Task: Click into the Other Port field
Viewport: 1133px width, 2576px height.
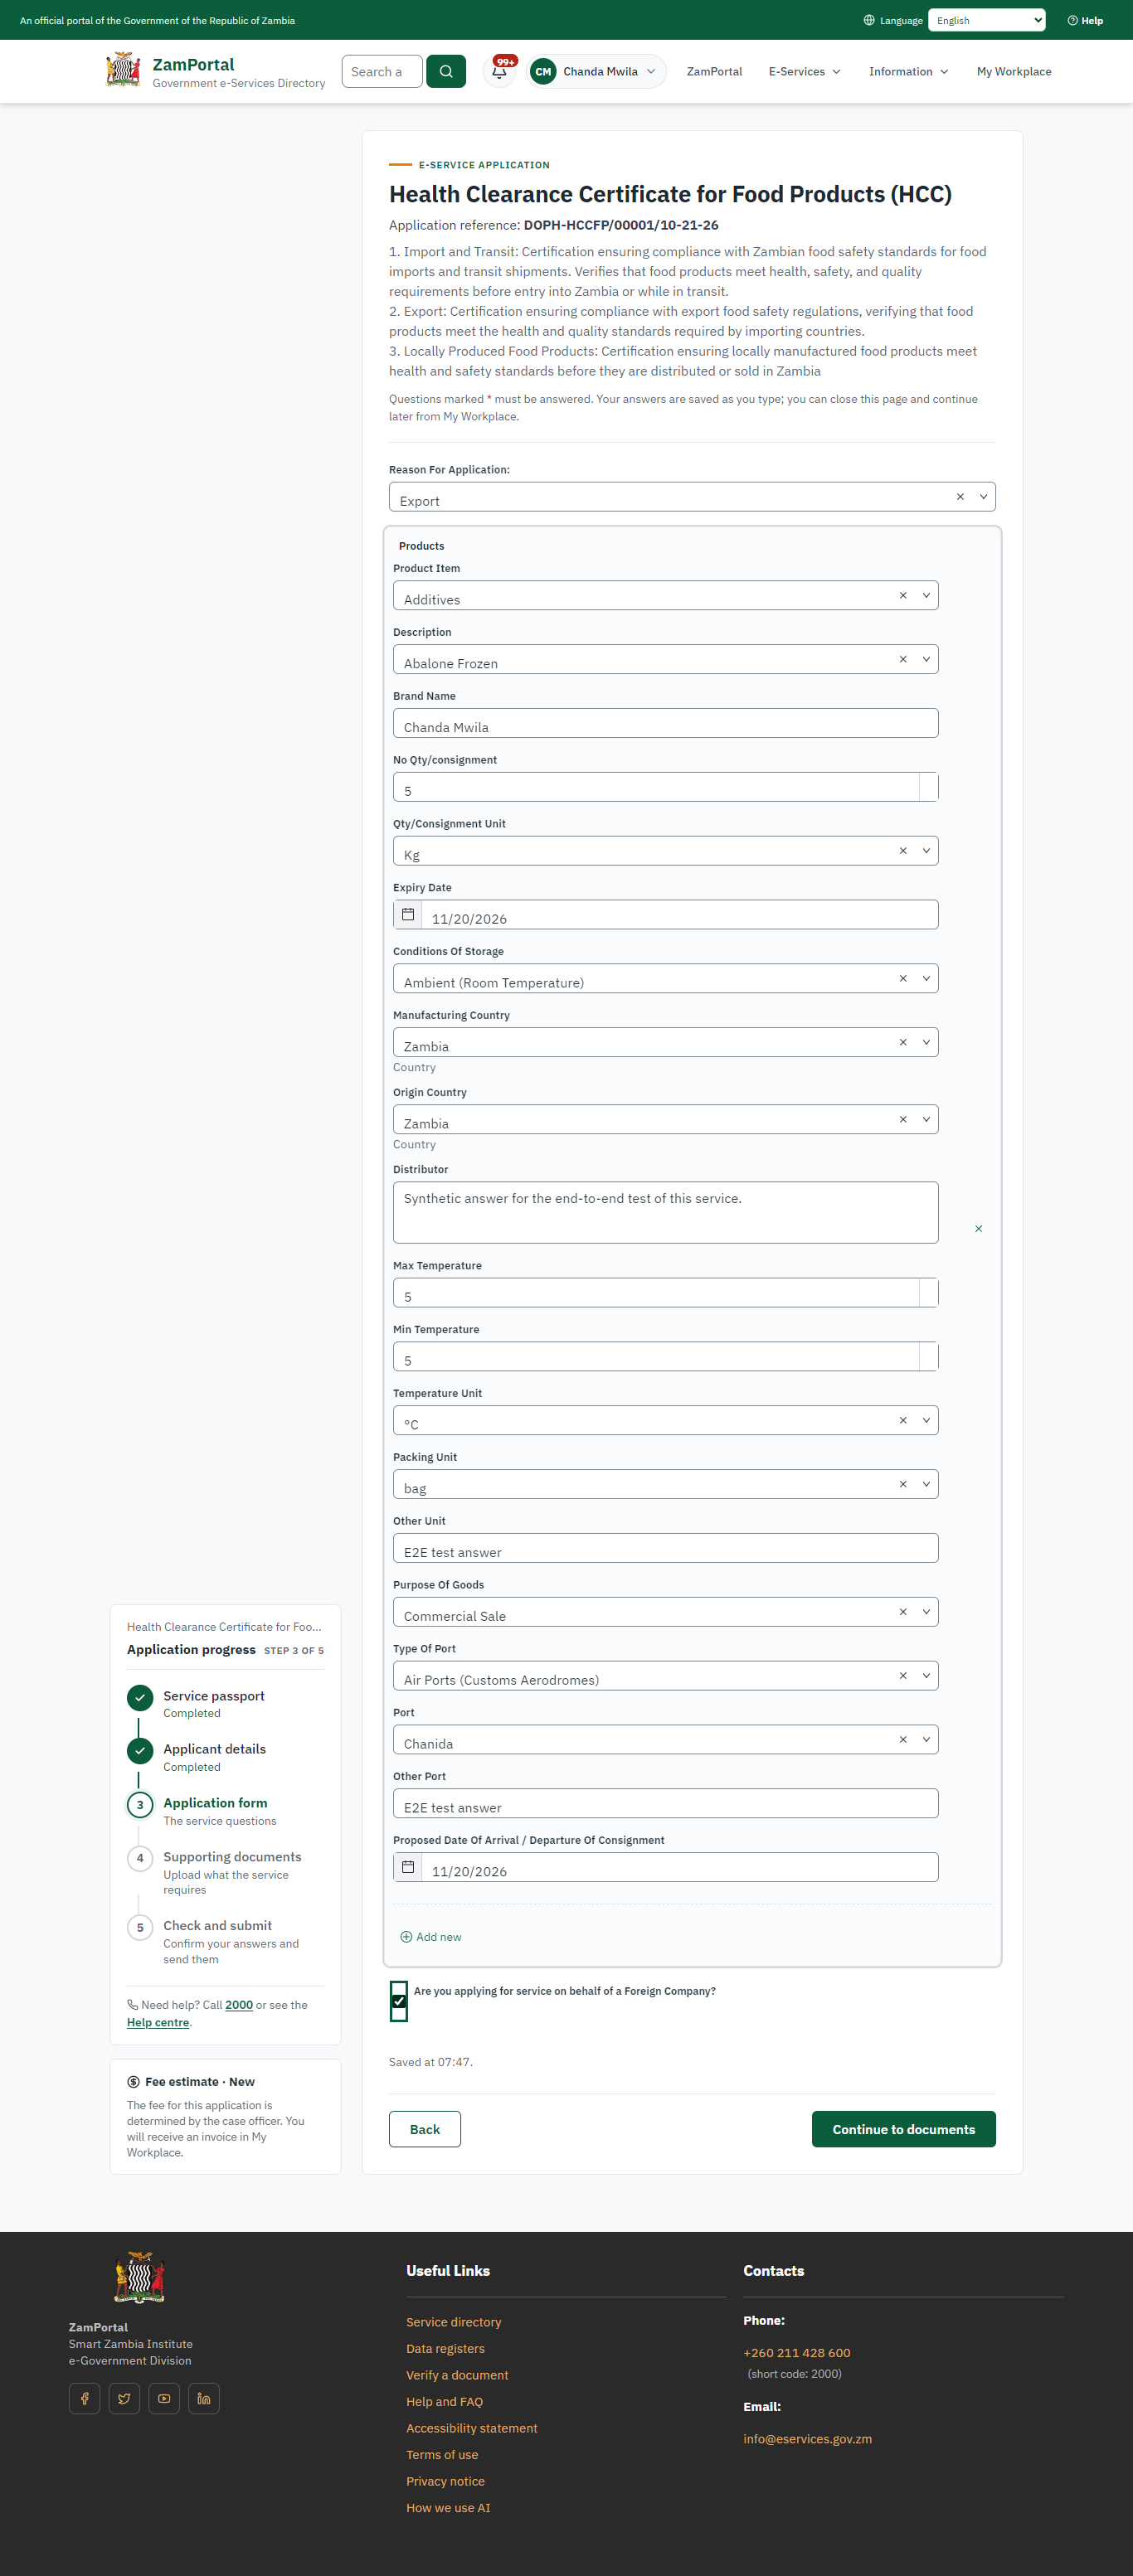Action: click(665, 1803)
